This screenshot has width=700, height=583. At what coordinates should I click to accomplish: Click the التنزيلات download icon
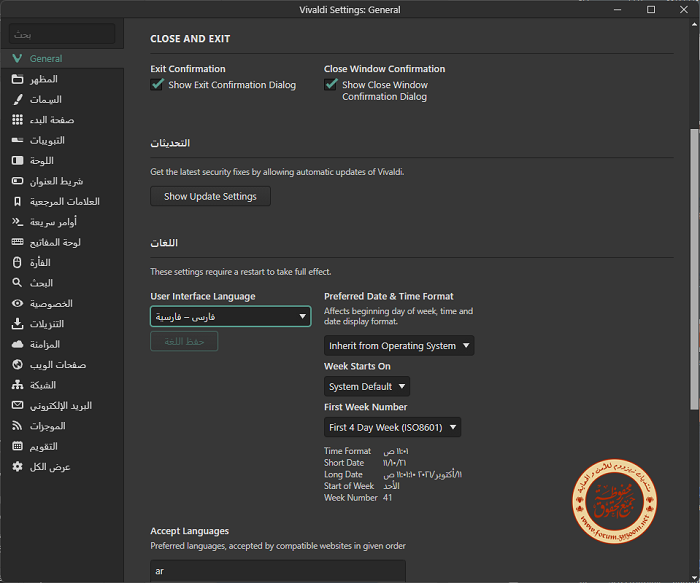coord(17,324)
